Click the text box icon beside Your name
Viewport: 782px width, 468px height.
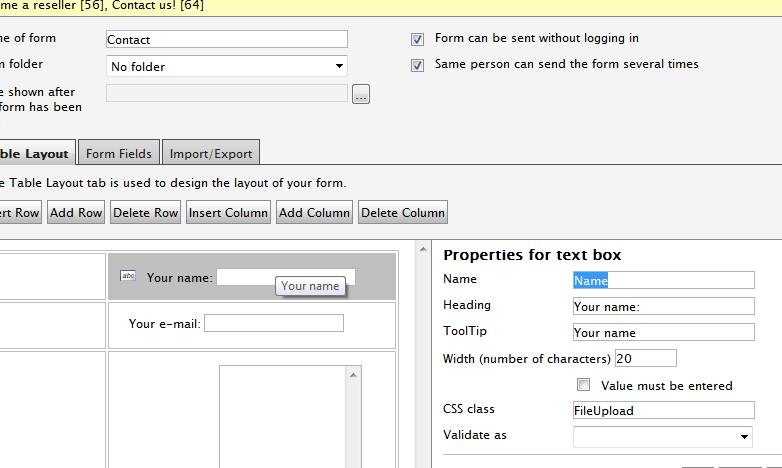click(127, 277)
